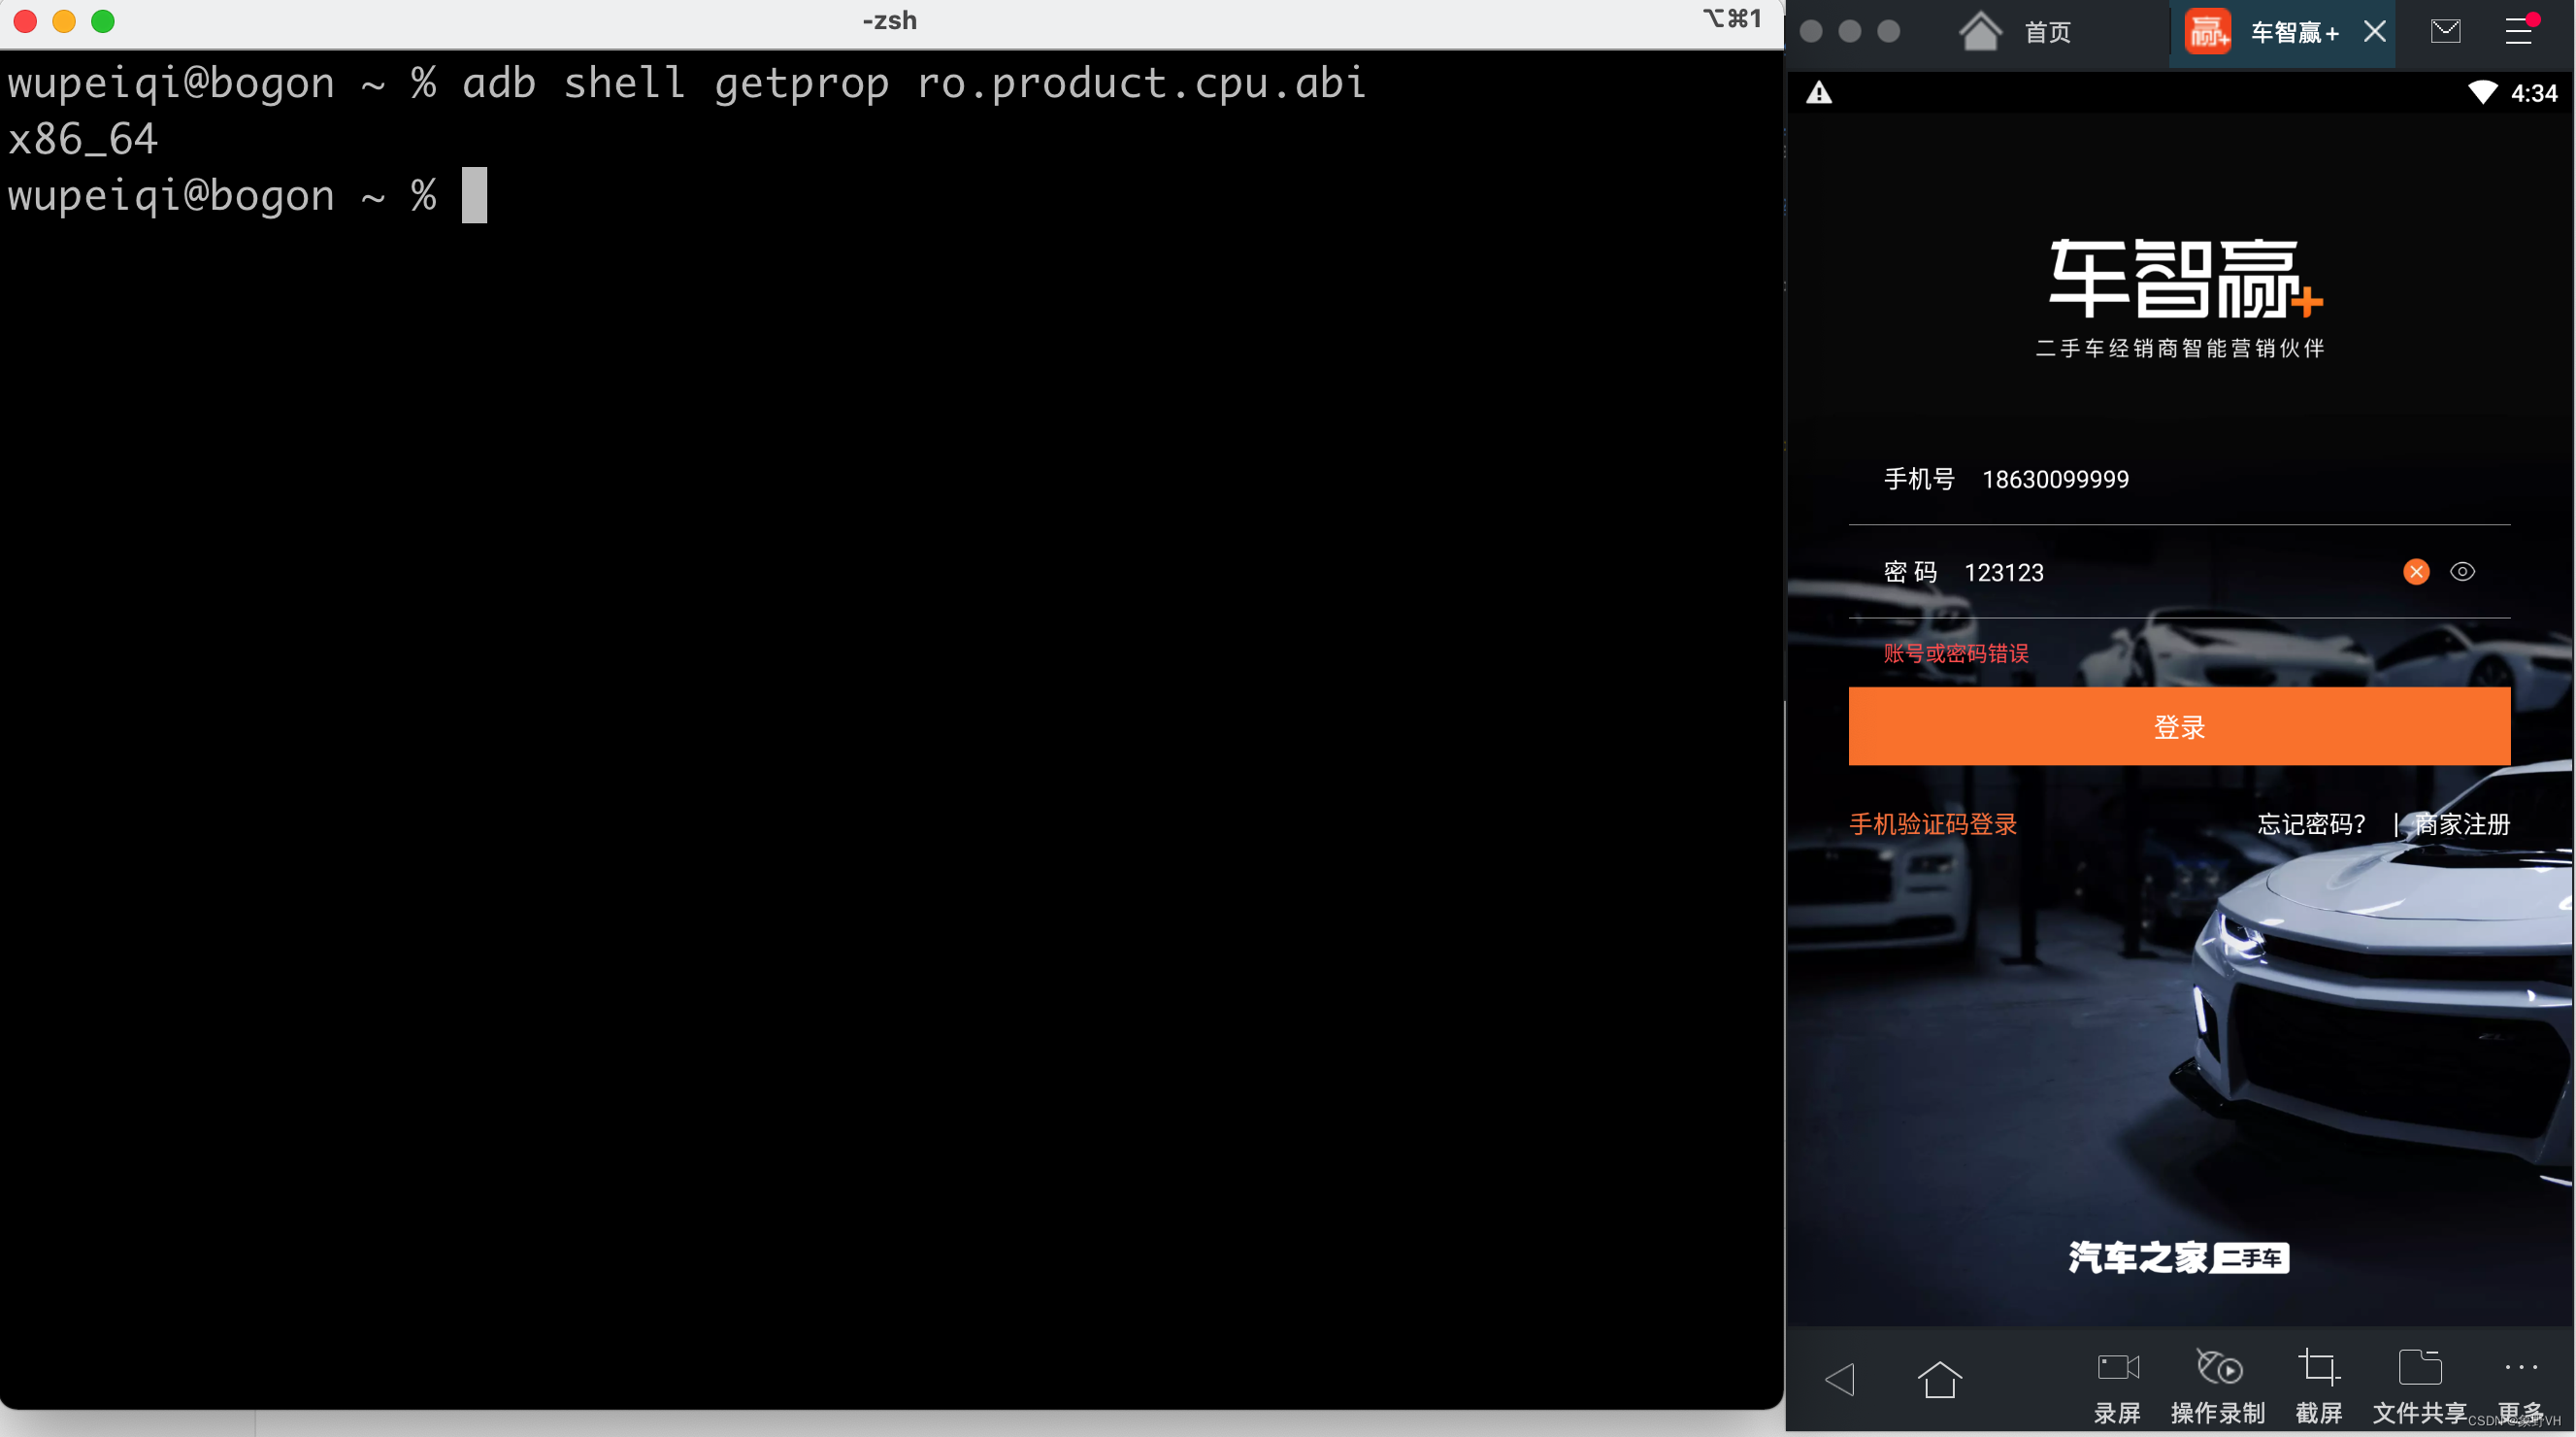
Task: Switch to the 车智赢+ app tab
Action: pyautogui.click(x=2282, y=32)
